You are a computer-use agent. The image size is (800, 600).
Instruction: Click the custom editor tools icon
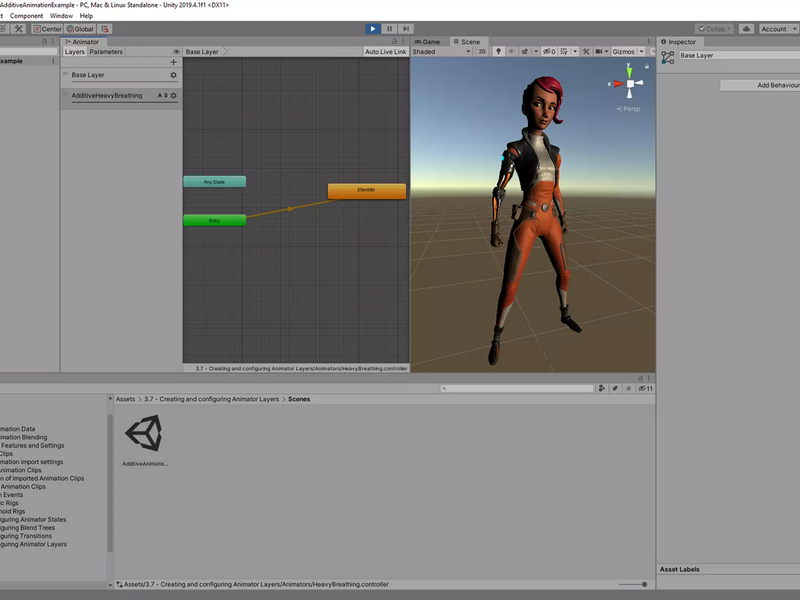(18, 29)
